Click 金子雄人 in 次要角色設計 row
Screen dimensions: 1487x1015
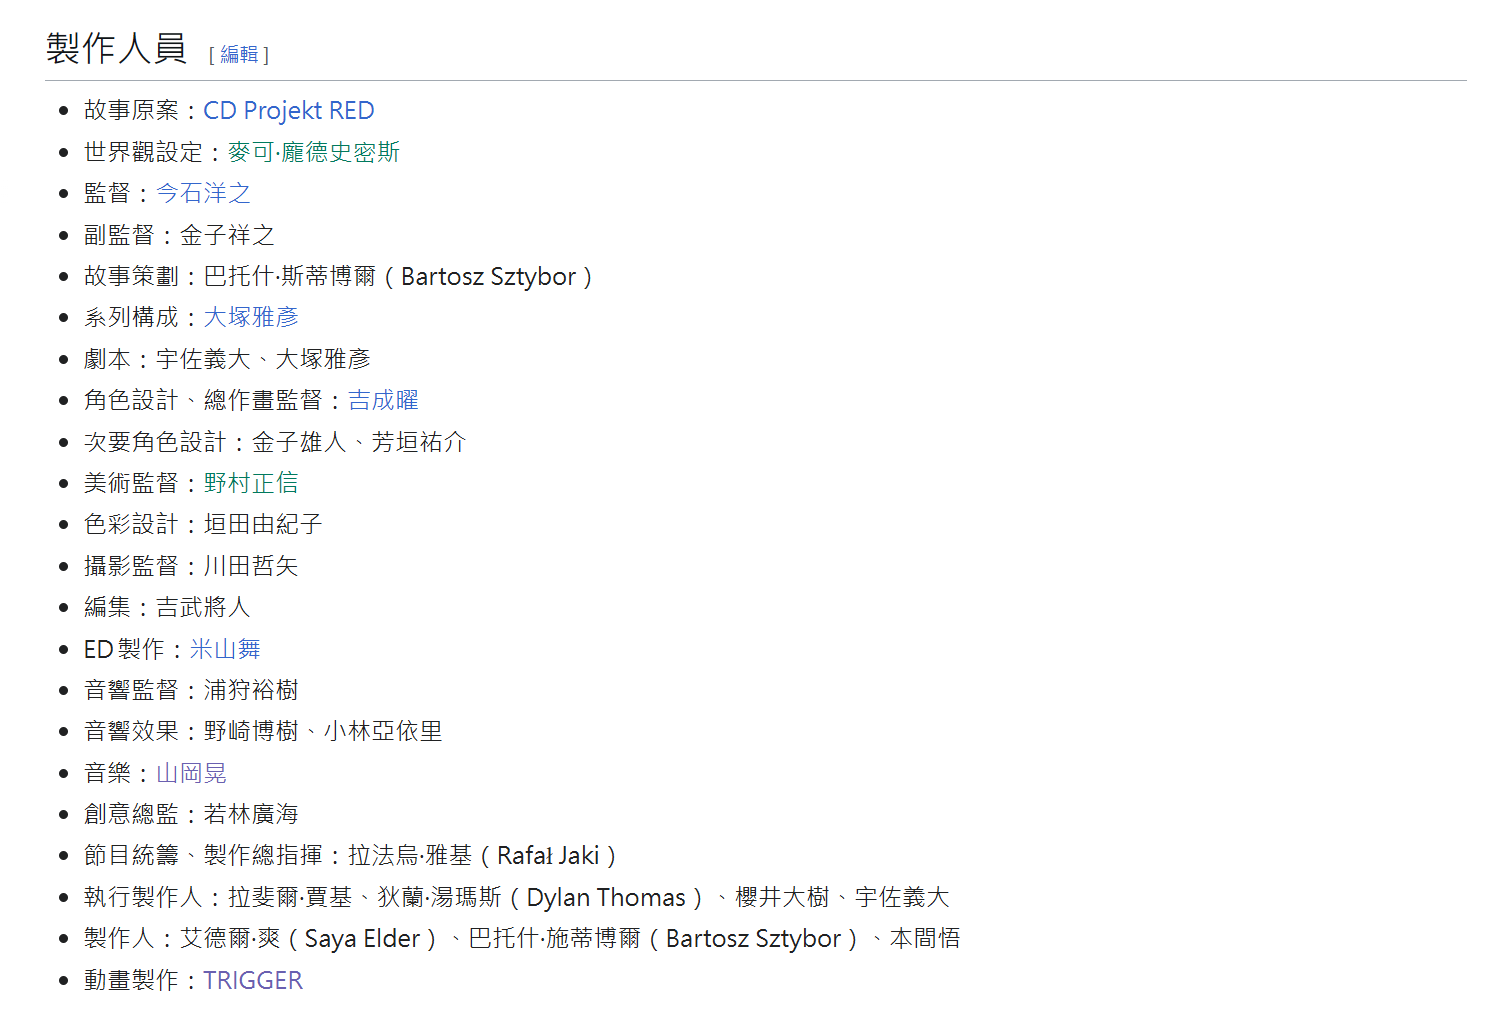[x=299, y=442]
